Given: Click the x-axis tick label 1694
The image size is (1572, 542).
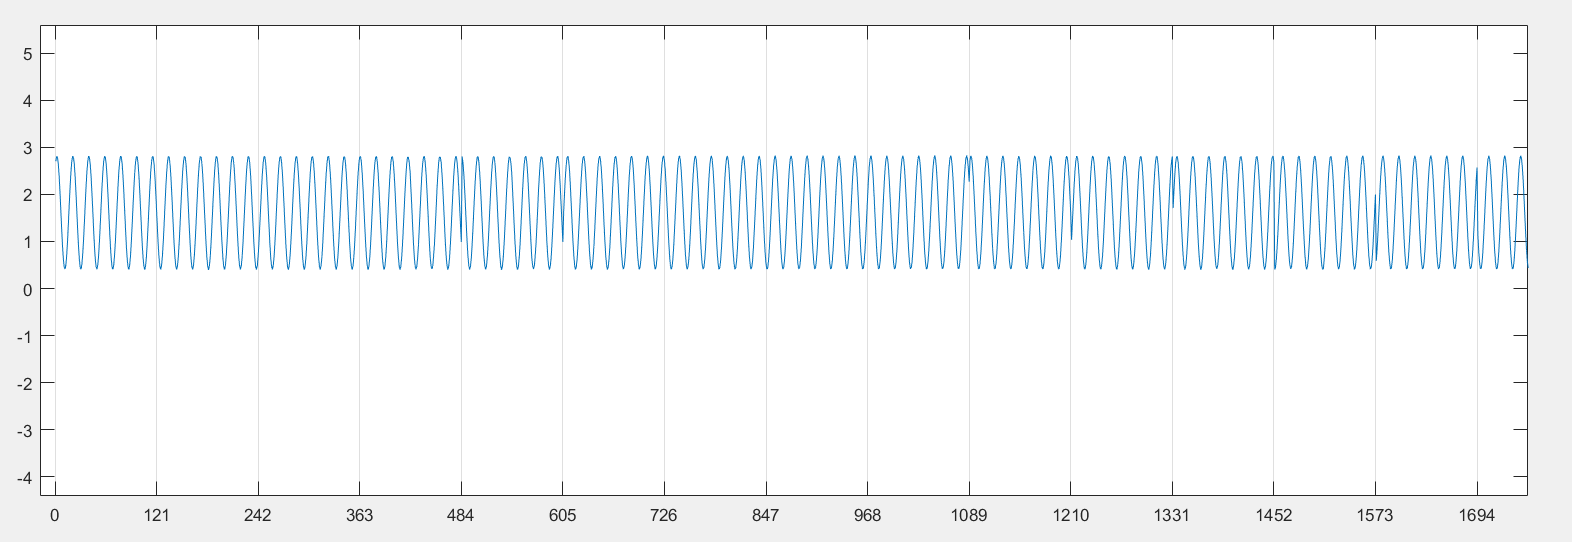Looking at the screenshot, I should [x=1476, y=516].
